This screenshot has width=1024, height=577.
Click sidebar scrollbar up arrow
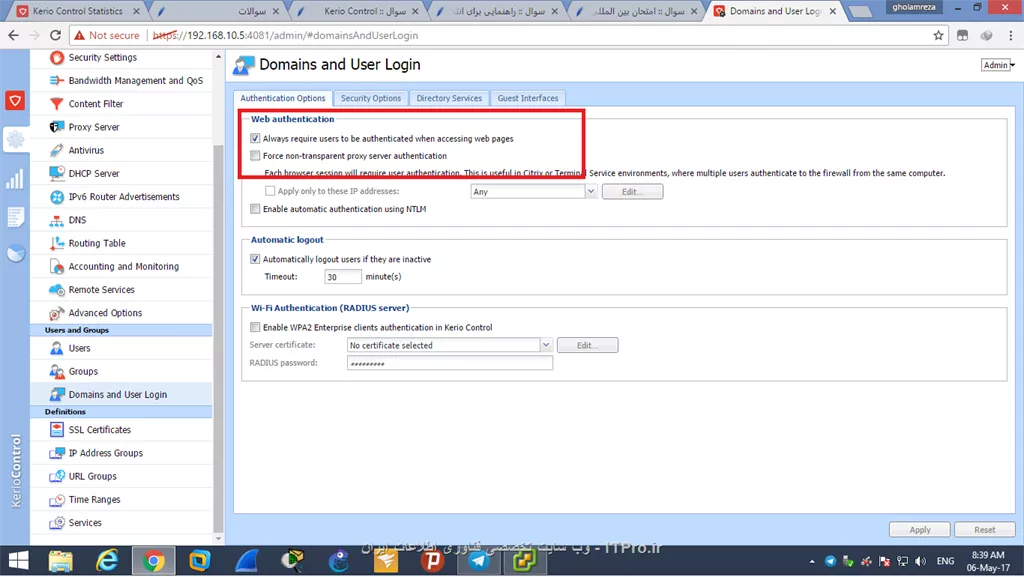coord(218,57)
